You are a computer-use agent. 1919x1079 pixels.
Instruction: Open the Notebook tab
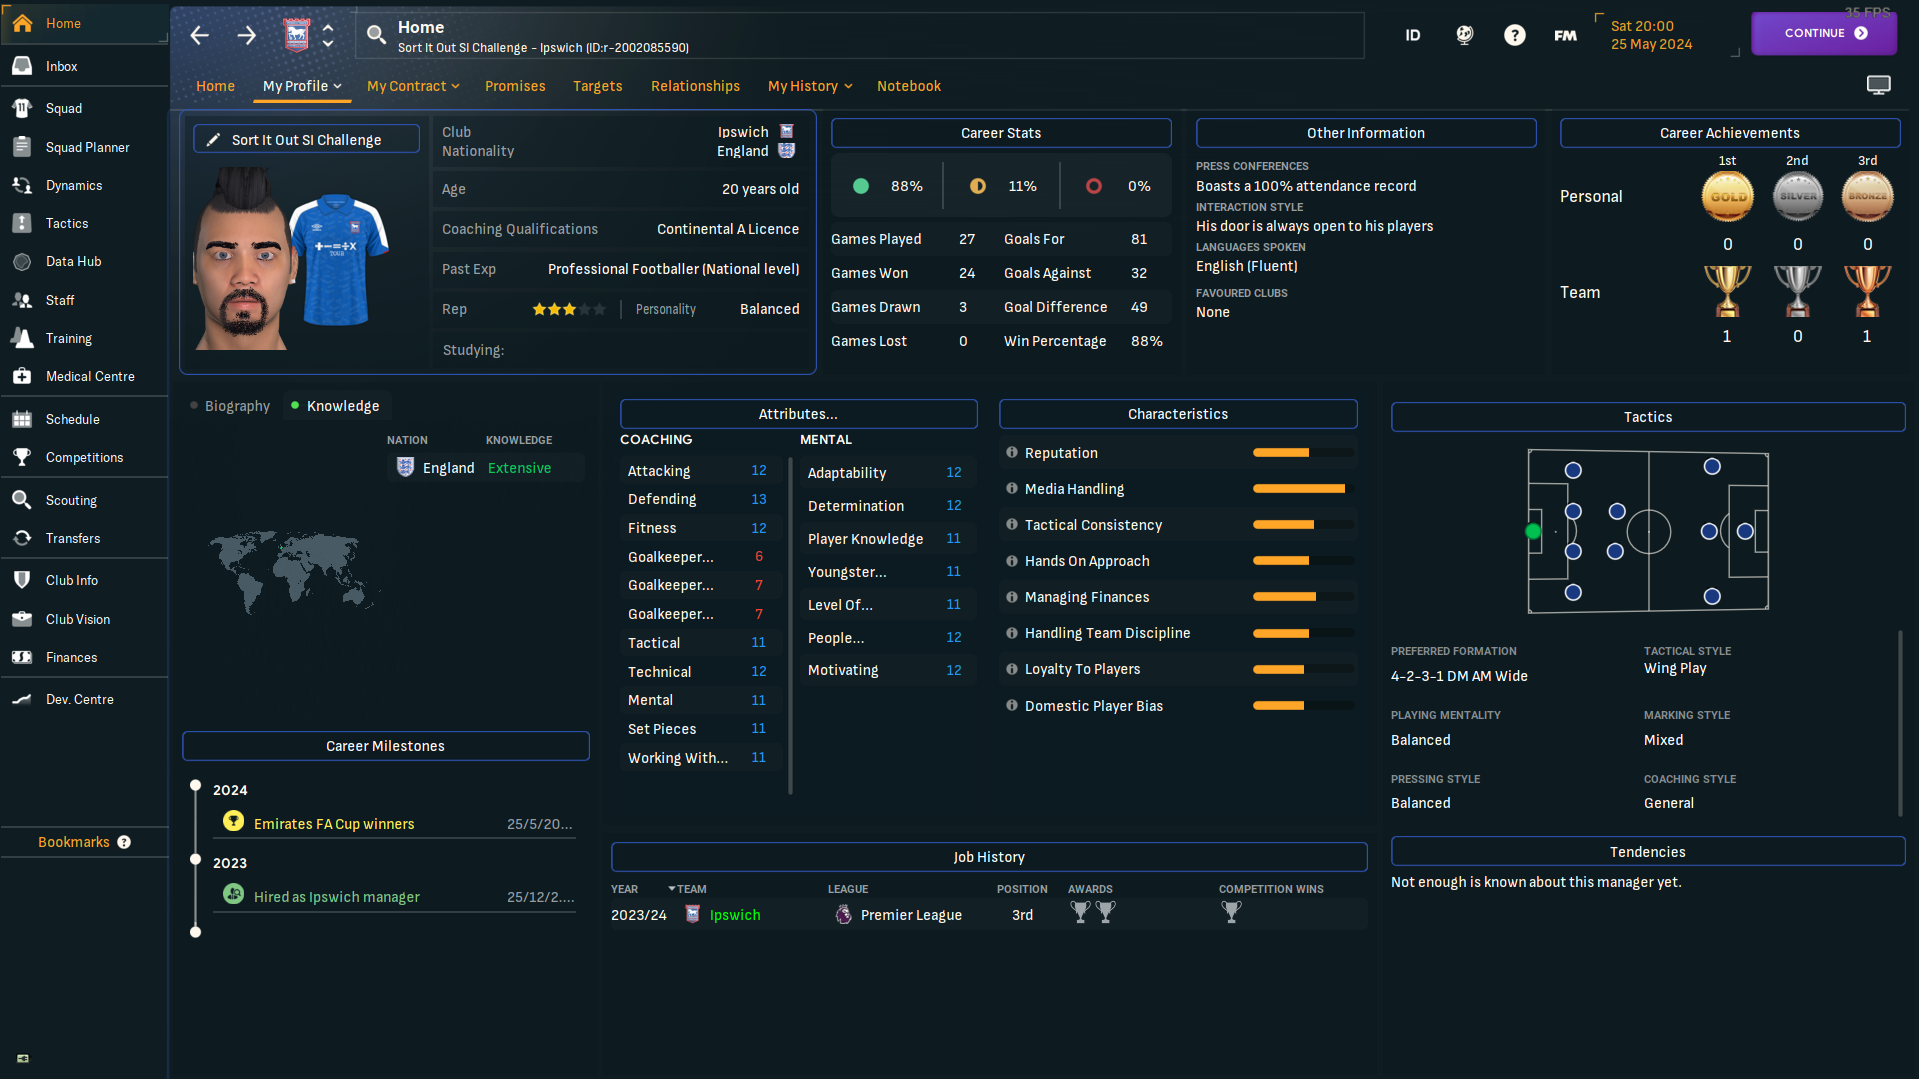click(909, 86)
